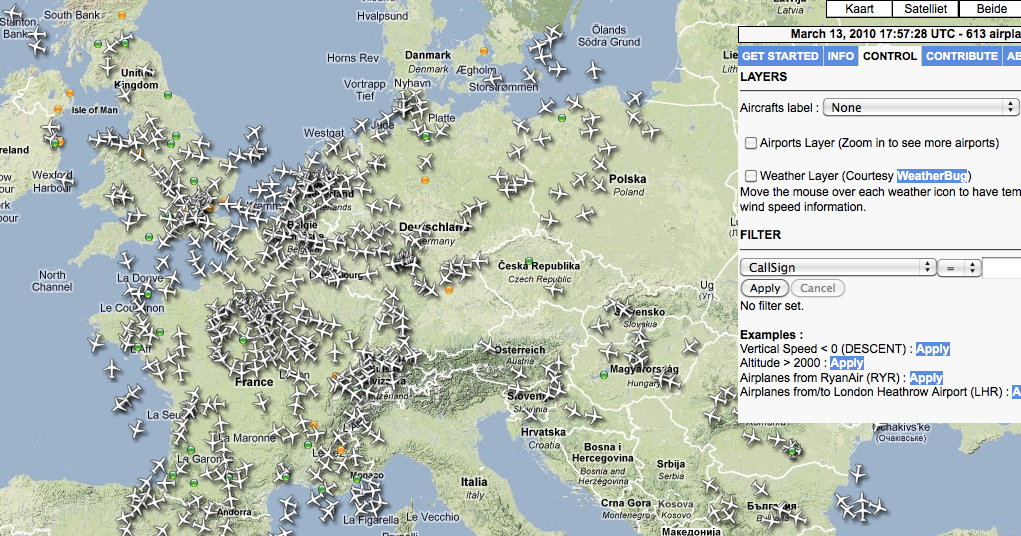Apply the Vertical Speed DESCENT example
The width and height of the screenshot is (1021, 536).
932,349
